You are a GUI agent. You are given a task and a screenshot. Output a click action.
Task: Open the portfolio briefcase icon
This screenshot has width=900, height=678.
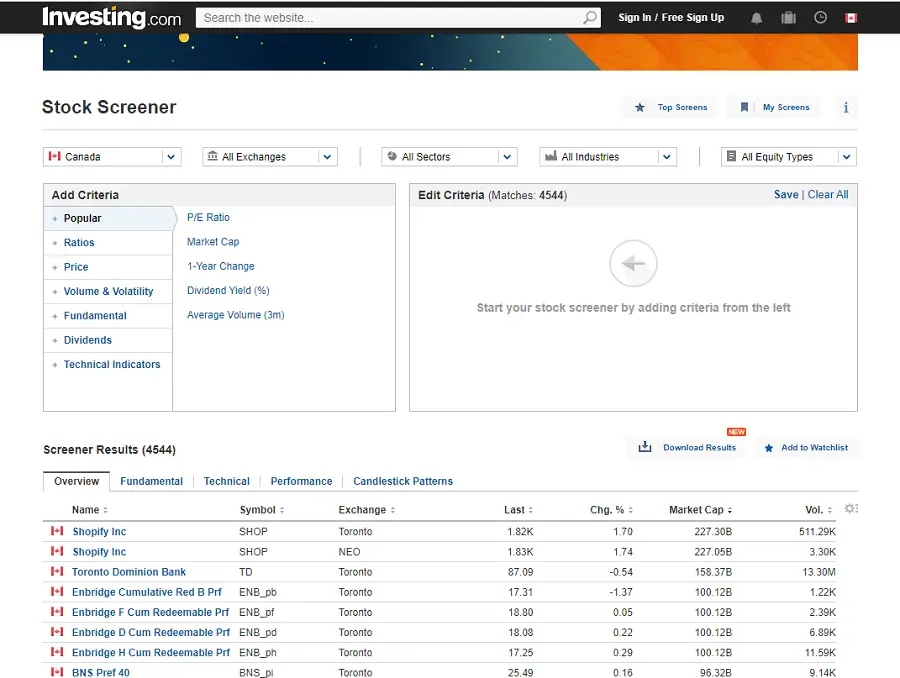(788, 18)
